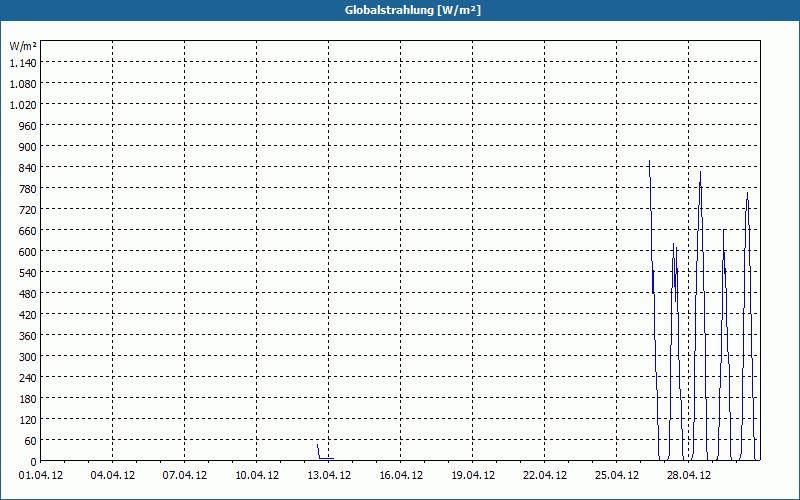Click the W/m² unit label on y-axis
Screen dimensions: 800x500
coord(23,46)
